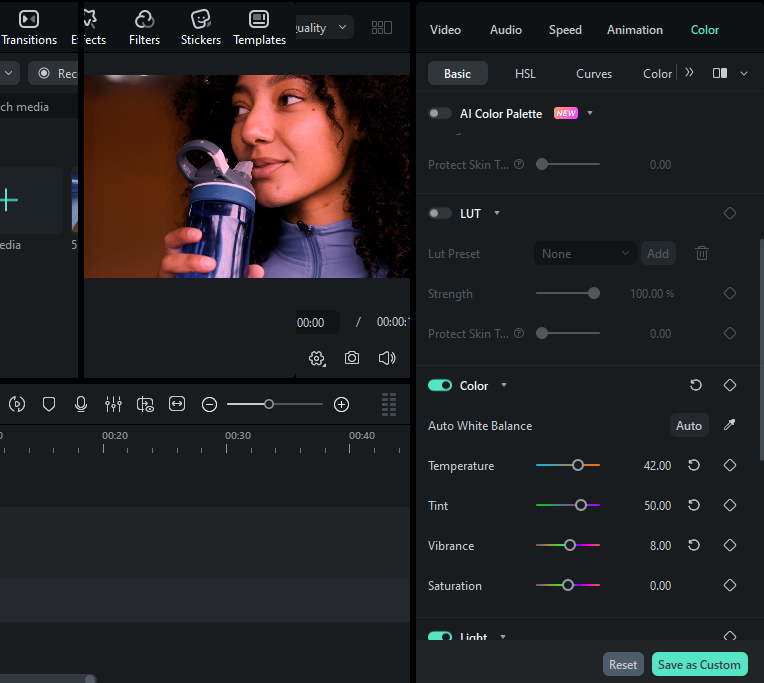The height and width of the screenshot is (683, 764).
Task: Switch to the Animation tab
Action: pyautogui.click(x=635, y=30)
